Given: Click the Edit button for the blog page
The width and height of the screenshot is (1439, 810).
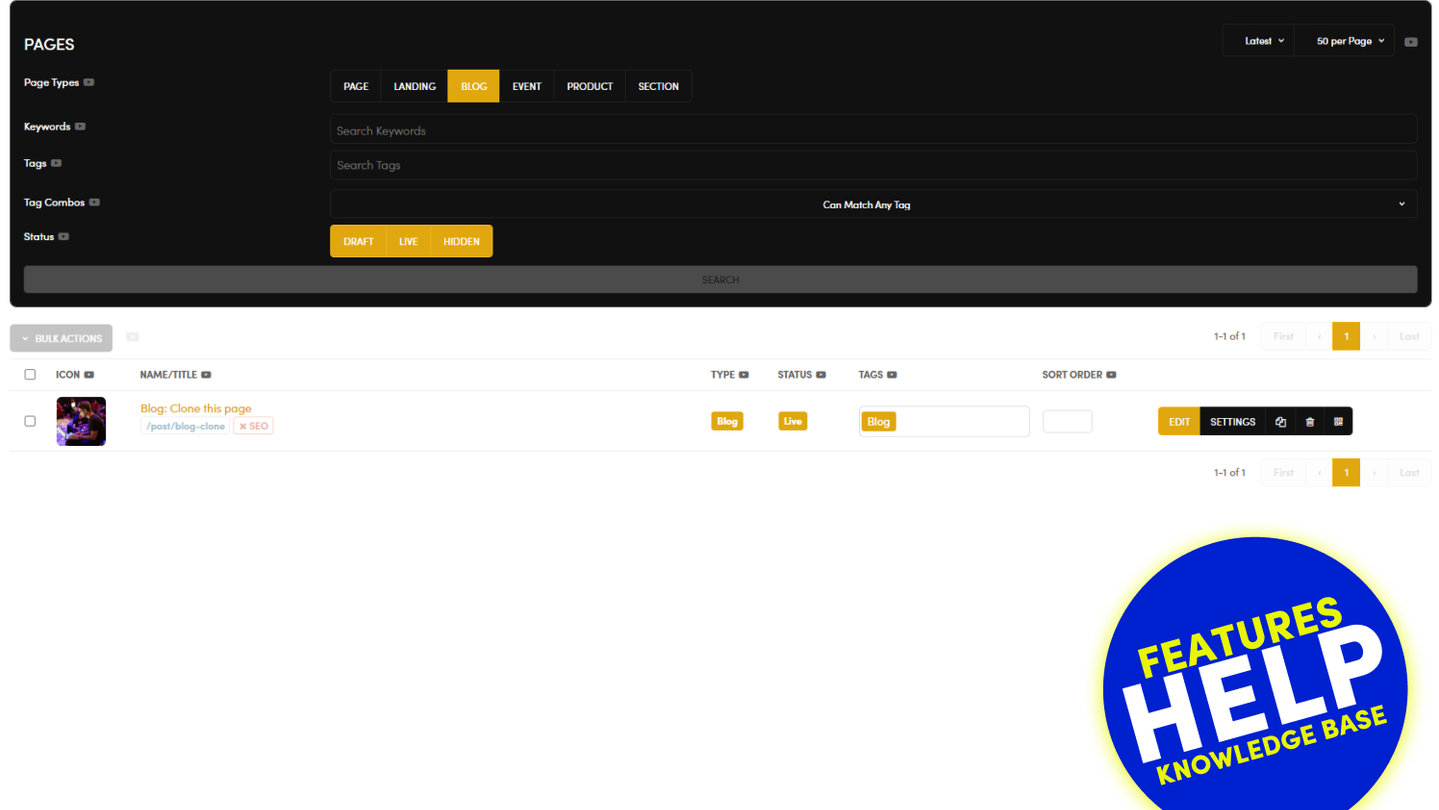Looking at the screenshot, I should (1179, 422).
